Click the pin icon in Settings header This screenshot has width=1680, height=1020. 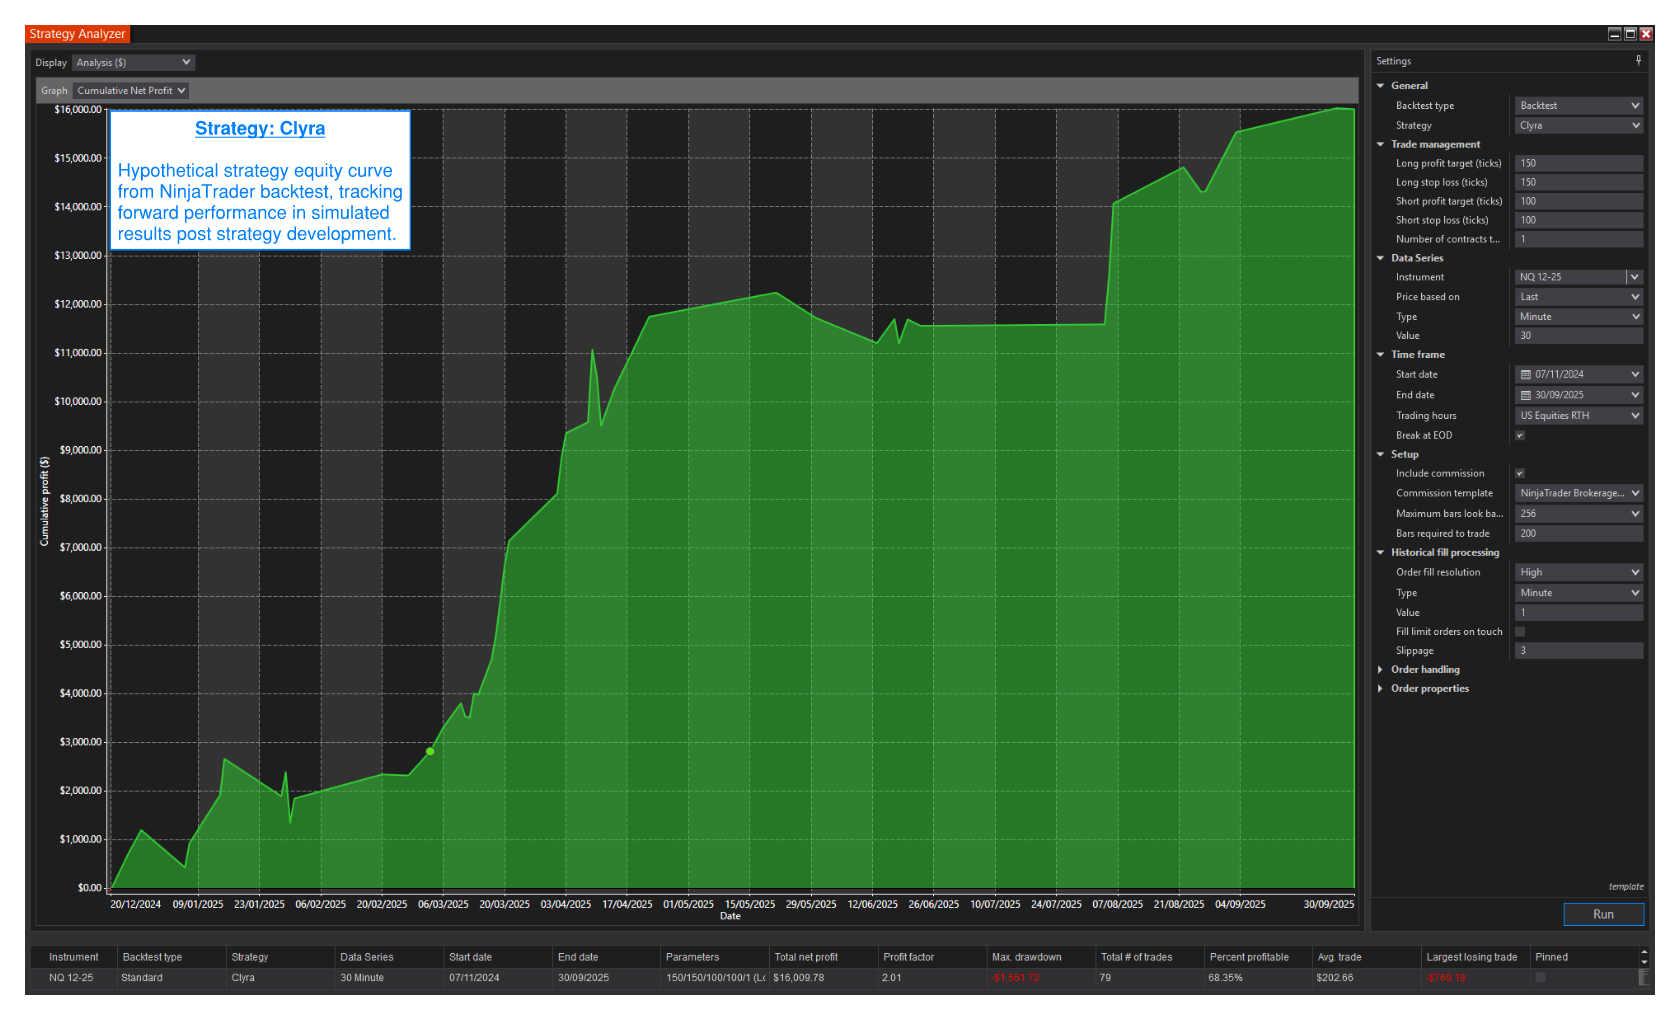click(x=1638, y=60)
